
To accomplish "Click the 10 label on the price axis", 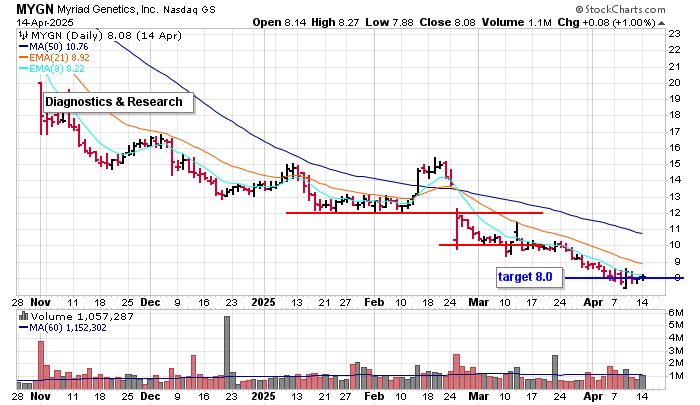I will point(675,245).
